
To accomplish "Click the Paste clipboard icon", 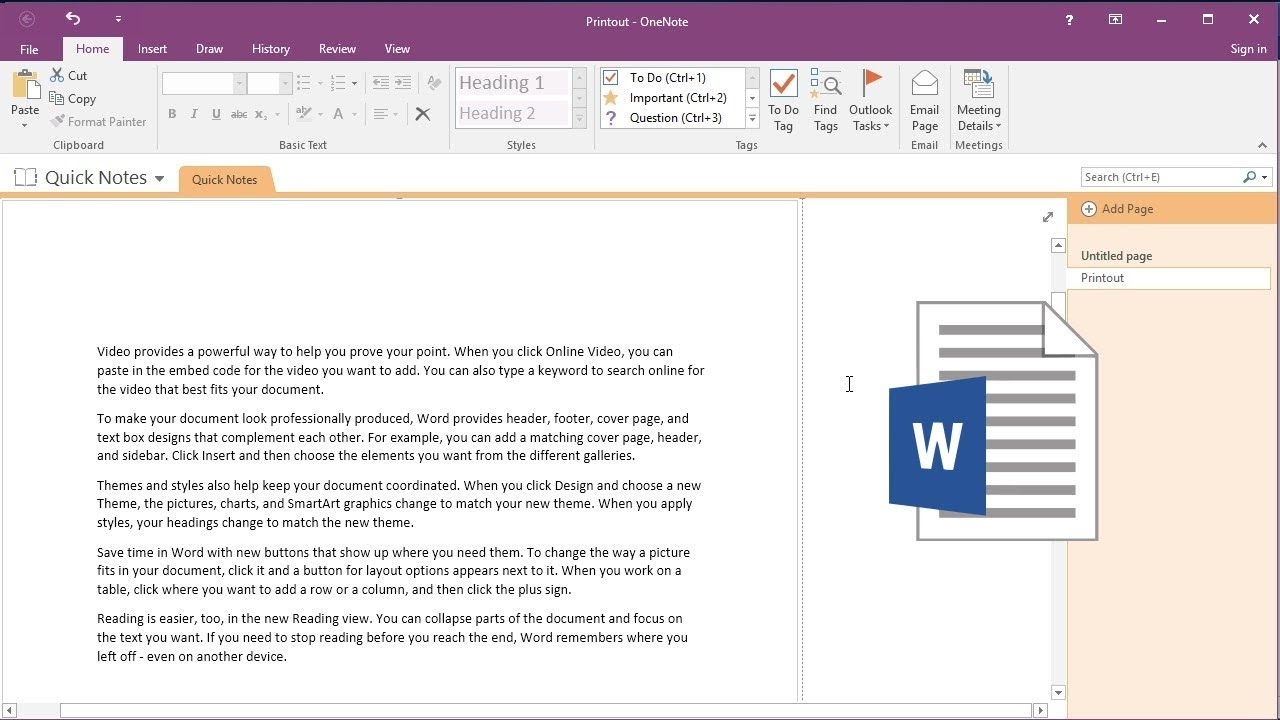I will 25,86.
